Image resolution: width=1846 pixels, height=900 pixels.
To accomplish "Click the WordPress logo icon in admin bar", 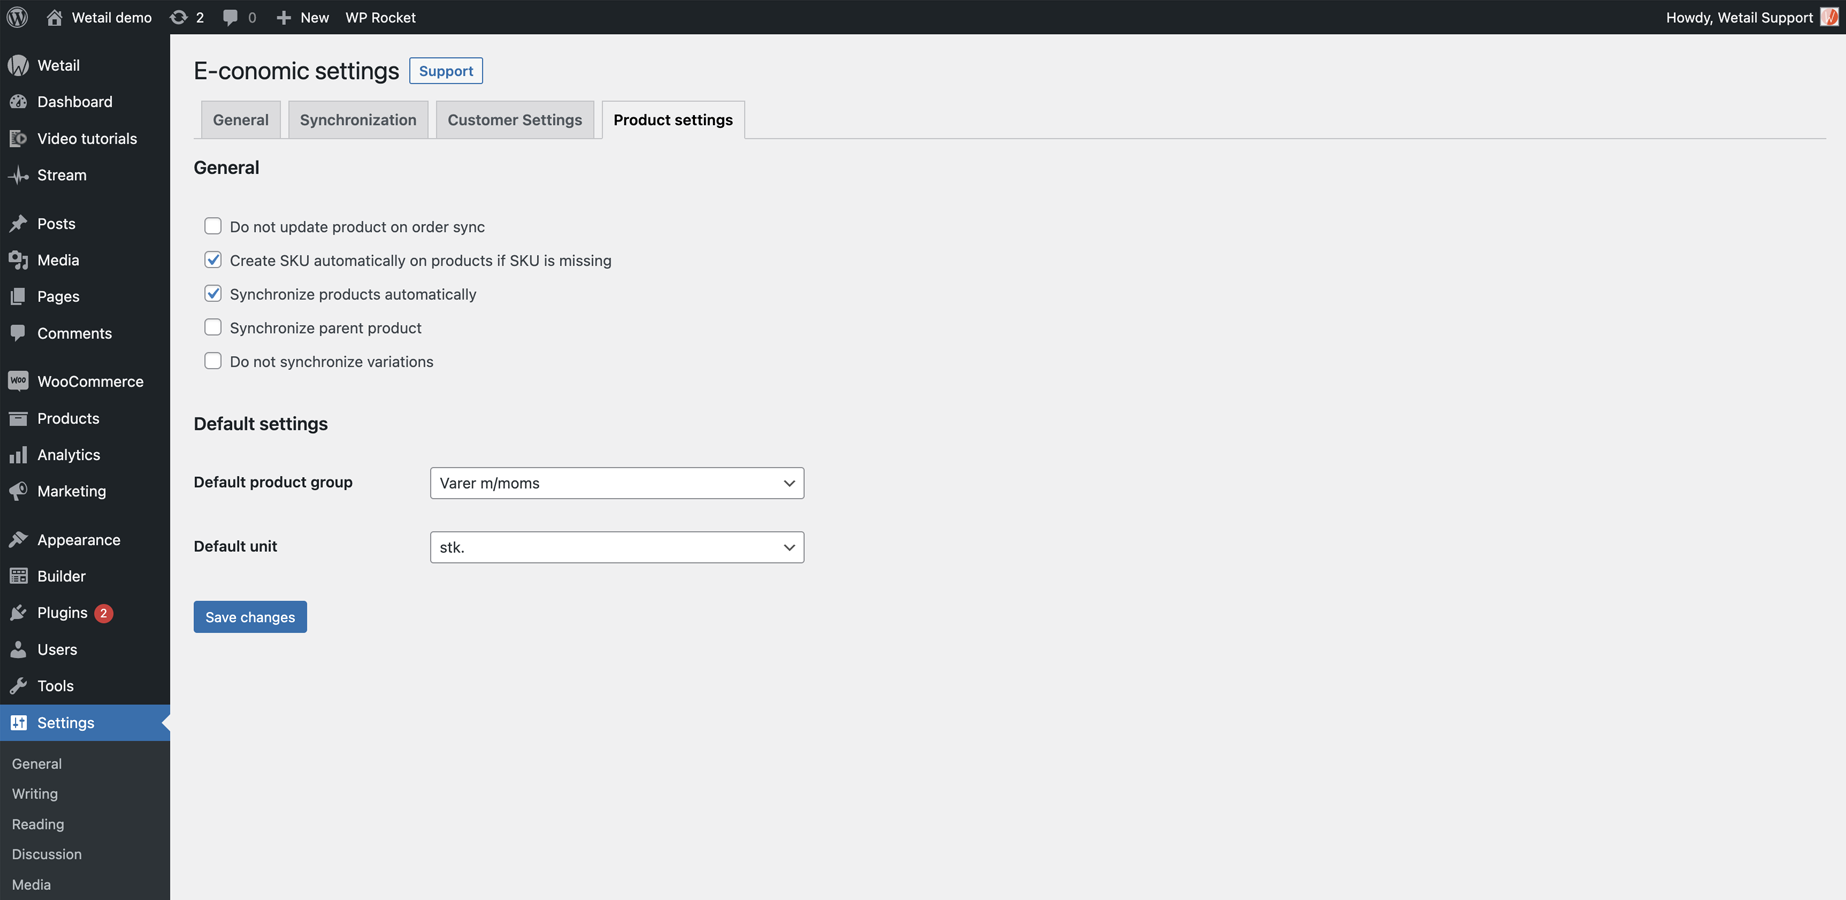I will (17, 17).
